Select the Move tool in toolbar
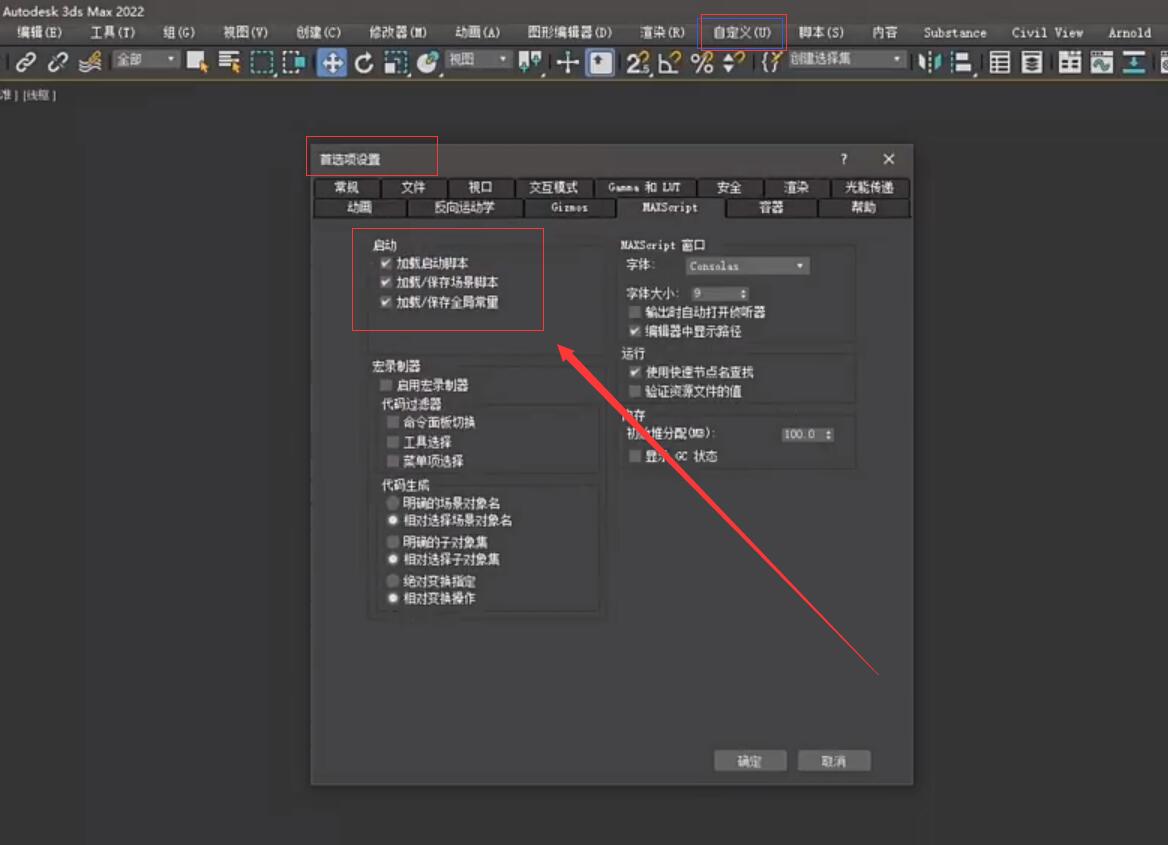 [331, 63]
